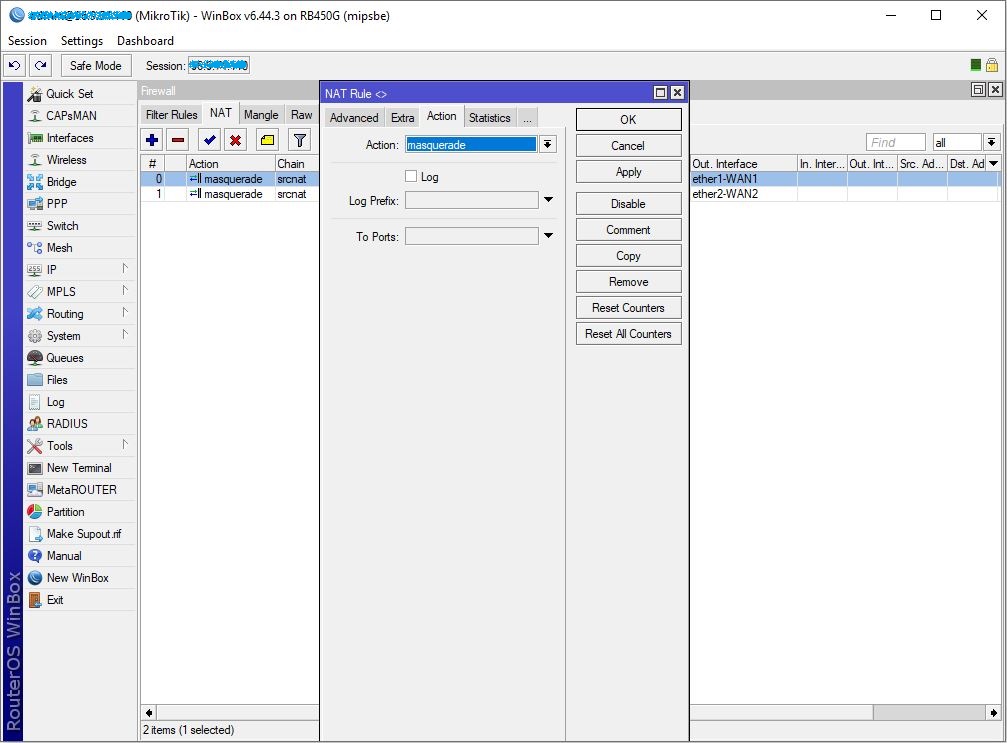Add new NAT rule with plus icon
This screenshot has width=1007, height=743.
pyautogui.click(x=152, y=140)
